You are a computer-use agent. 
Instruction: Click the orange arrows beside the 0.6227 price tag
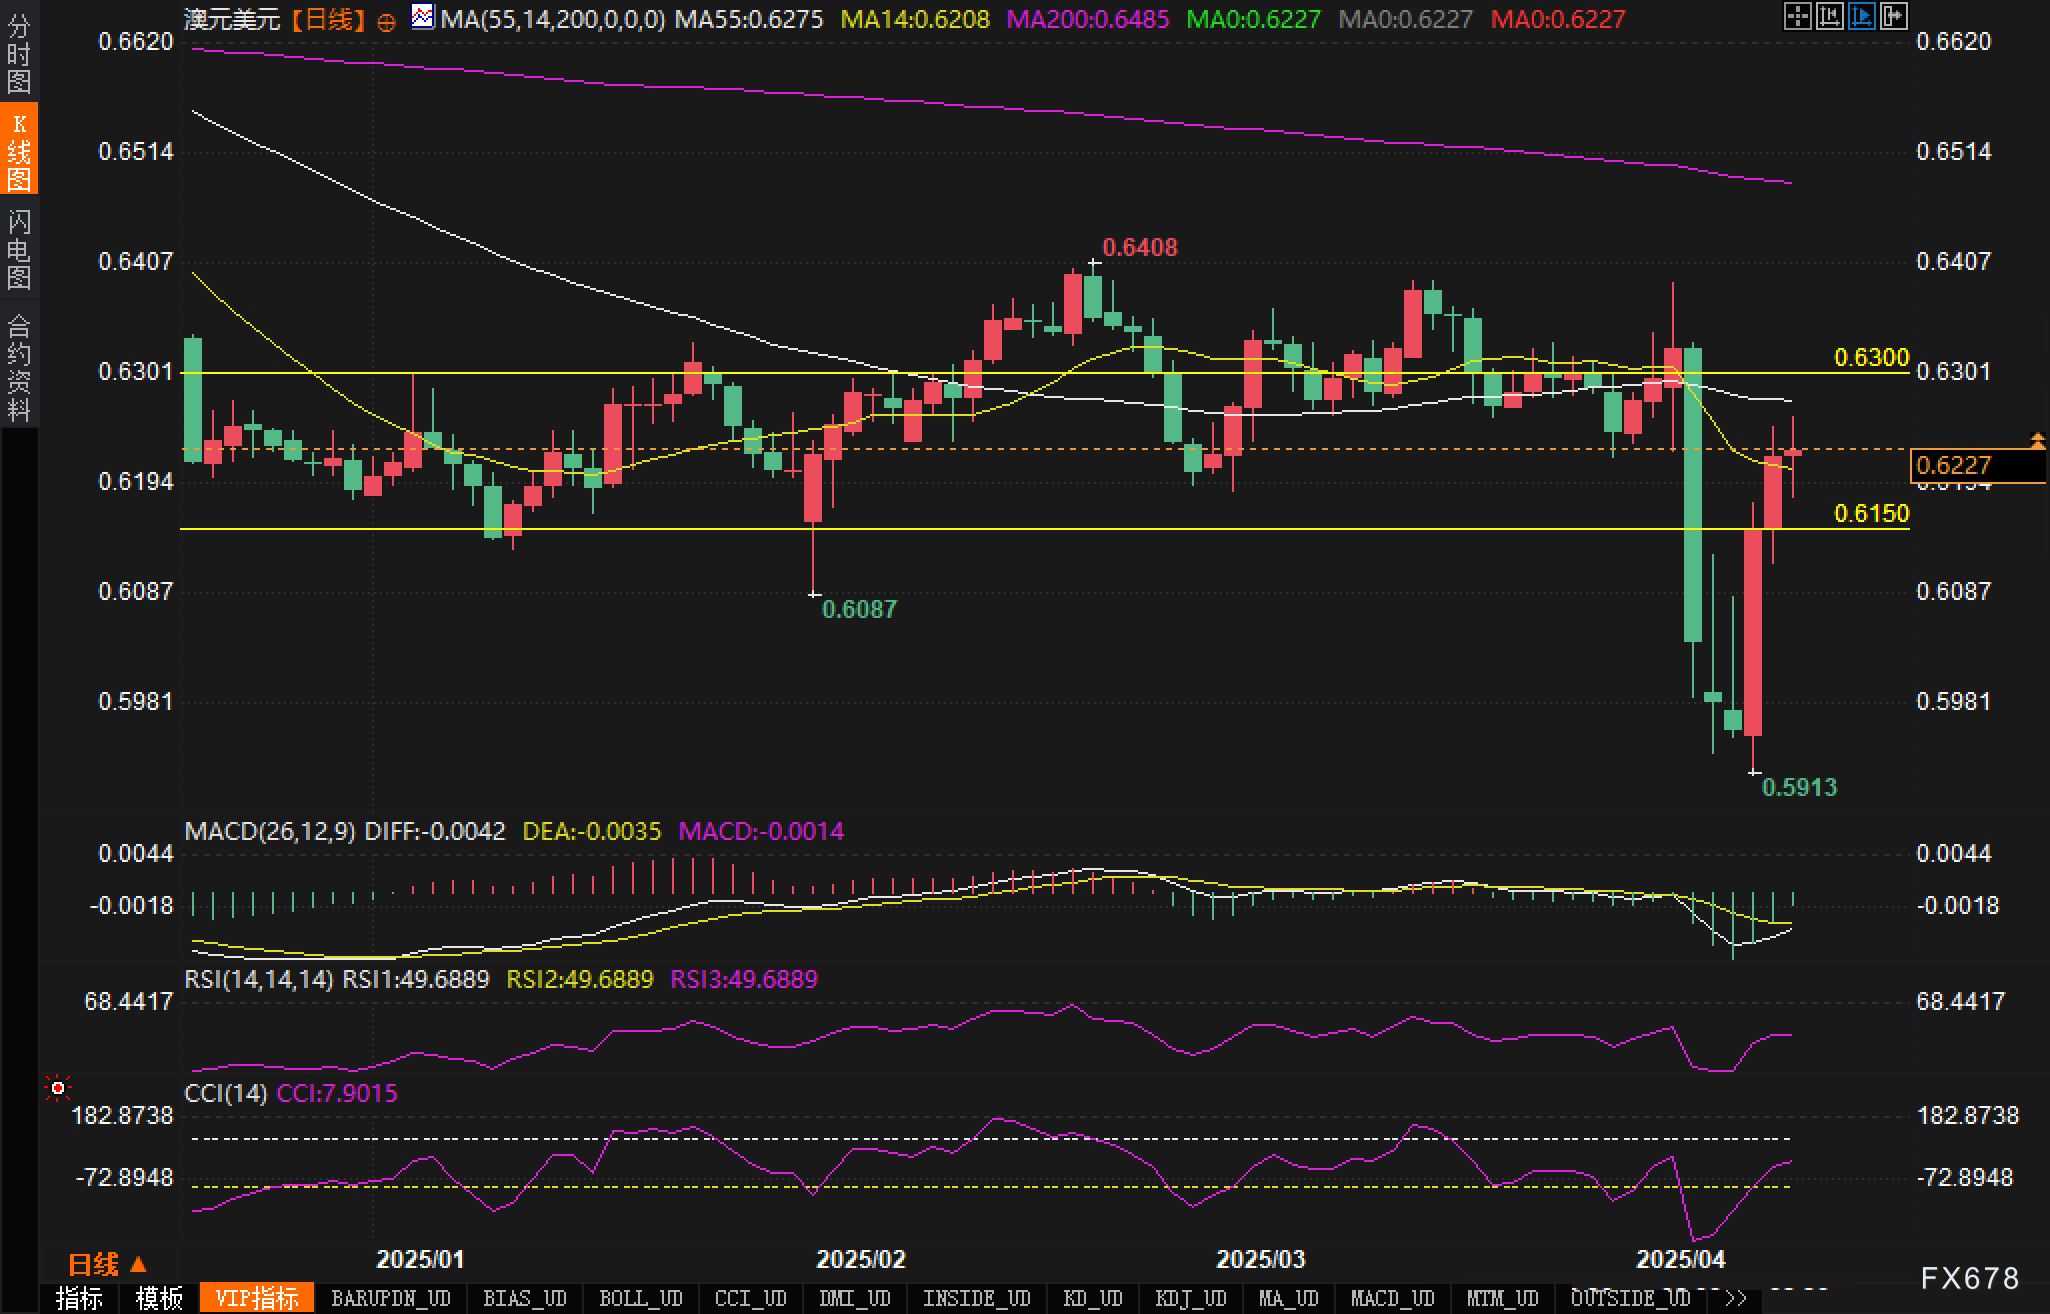pyautogui.click(x=2037, y=440)
